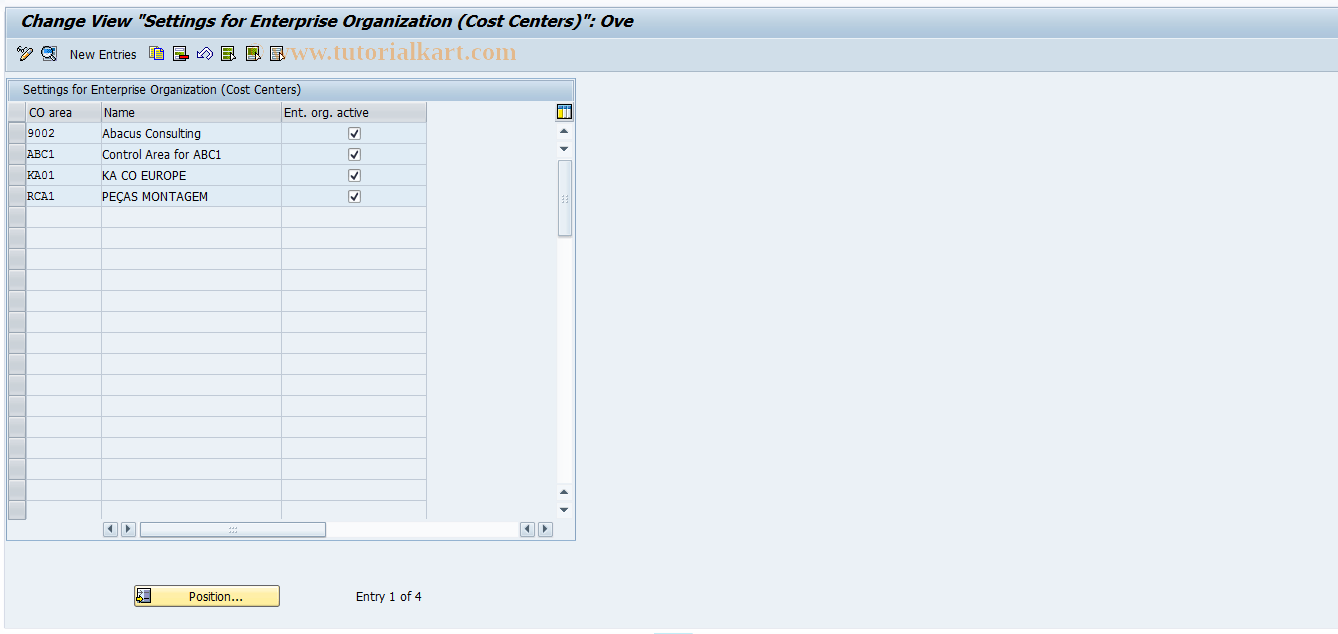The height and width of the screenshot is (634, 1338).
Task: Click the Select Block icon
Action: 252,54
